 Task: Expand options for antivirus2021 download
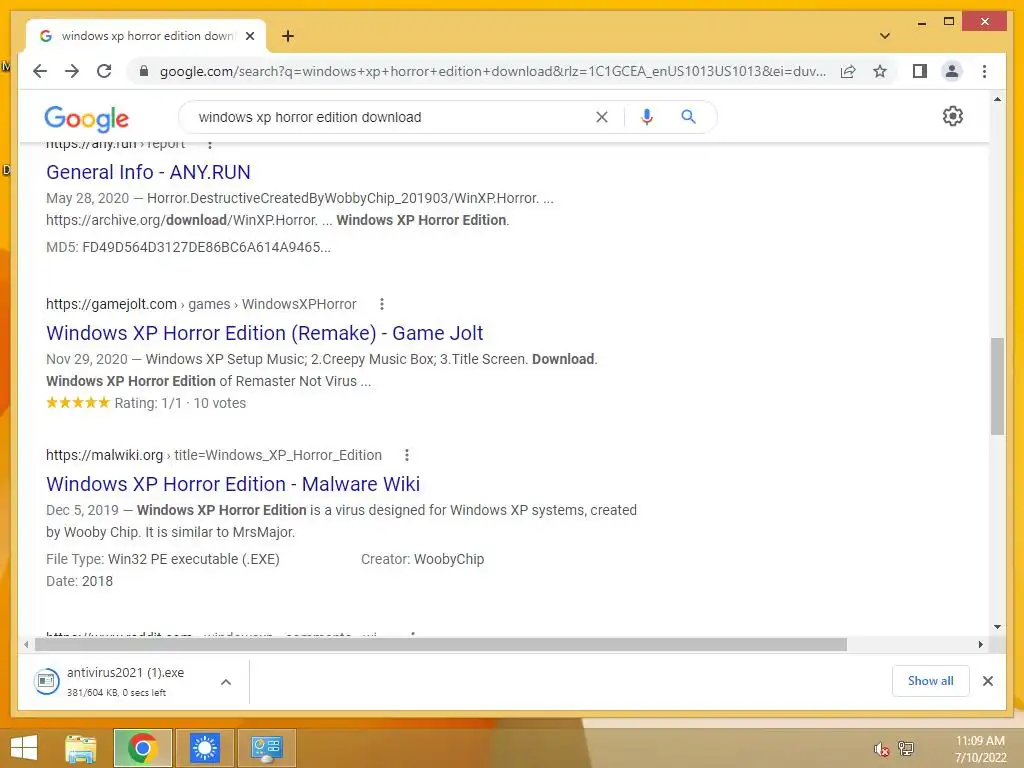coord(226,682)
